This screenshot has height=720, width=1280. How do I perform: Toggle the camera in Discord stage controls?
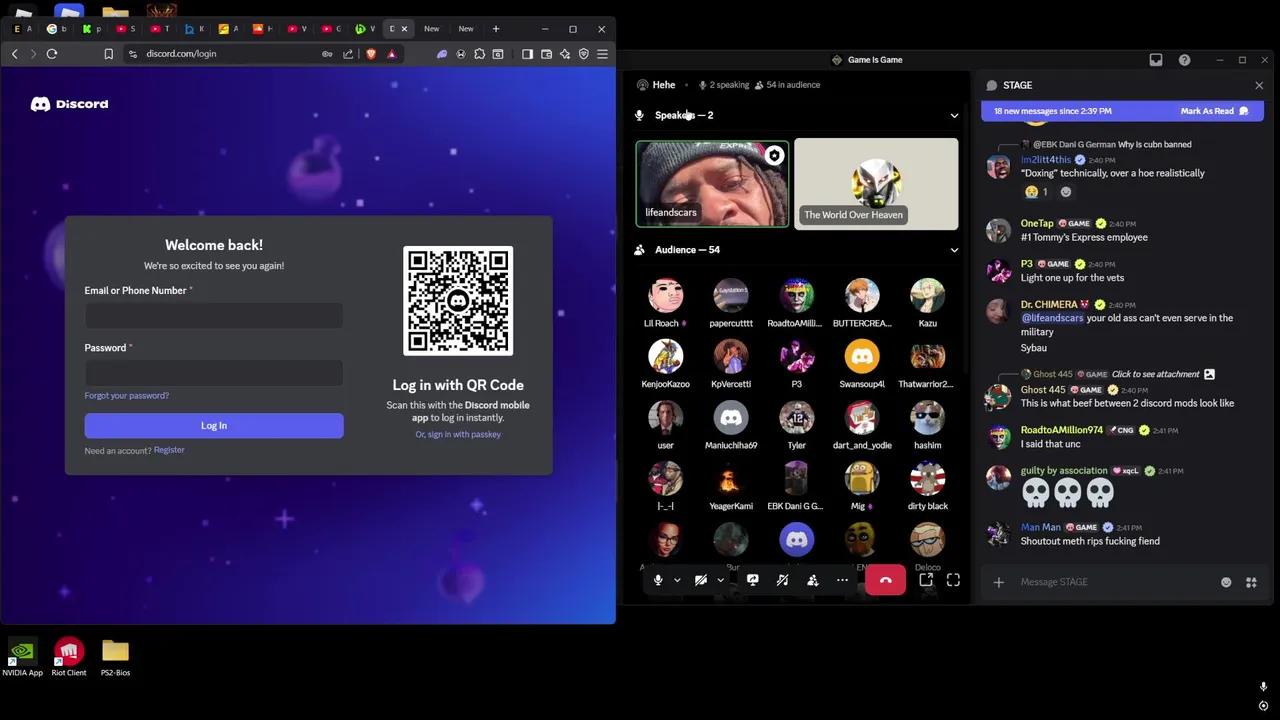pyautogui.click(x=701, y=580)
